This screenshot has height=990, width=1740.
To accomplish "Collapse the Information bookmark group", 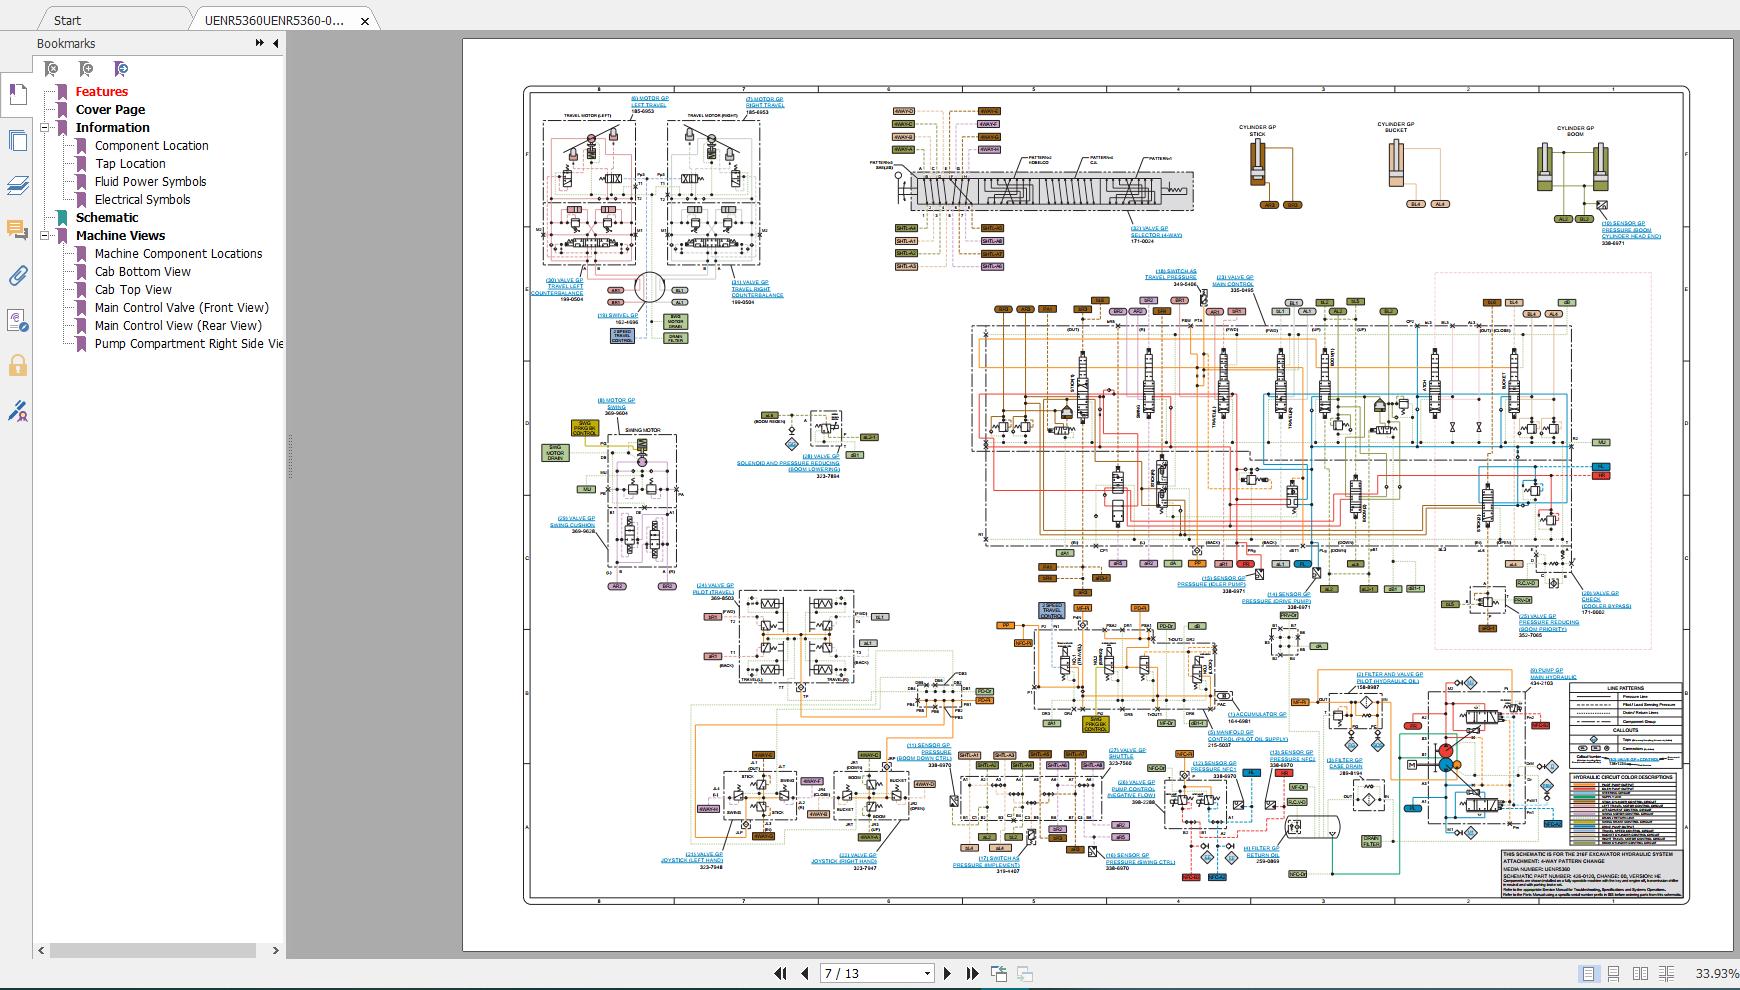I will click(45, 128).
